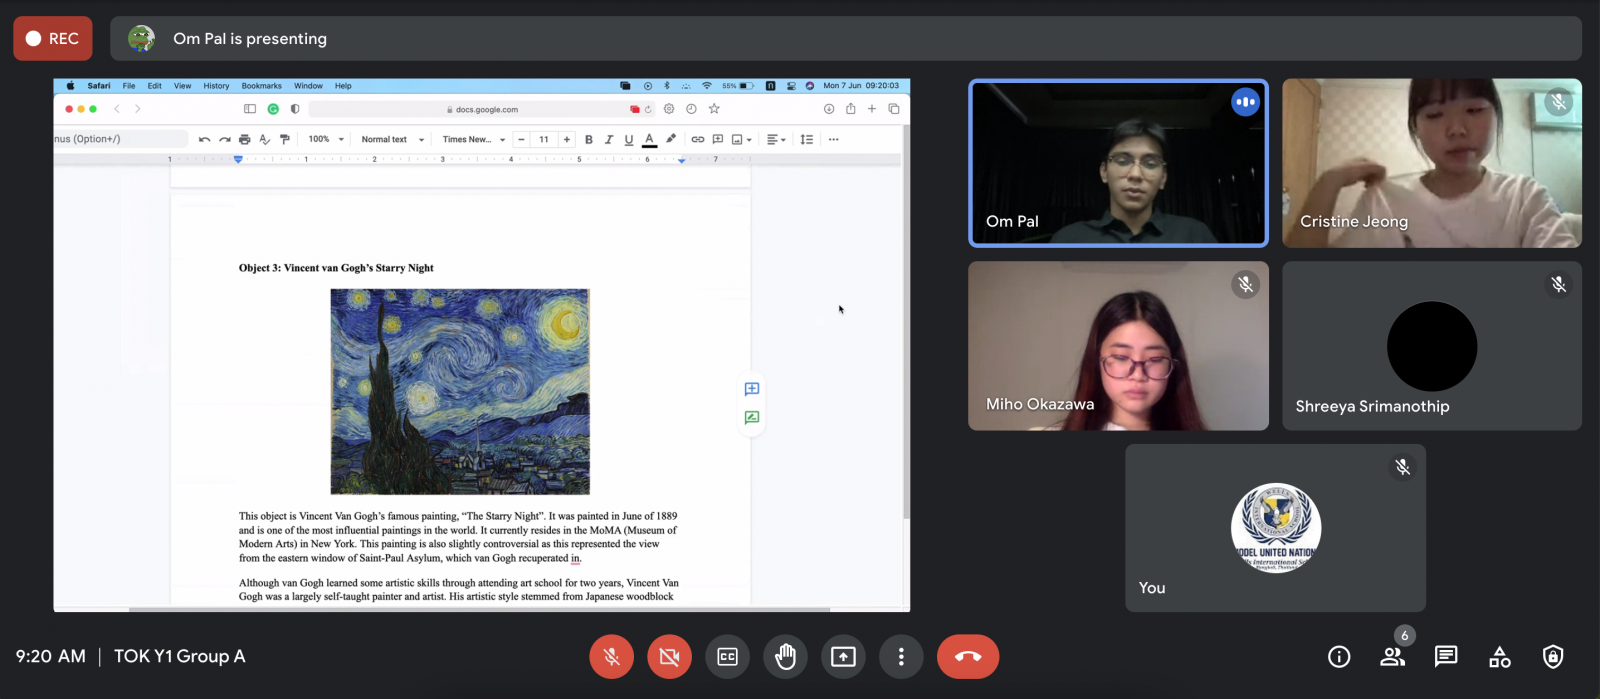
Task: Click the add comment icon beside the document
Action: [x=752, y=389]
